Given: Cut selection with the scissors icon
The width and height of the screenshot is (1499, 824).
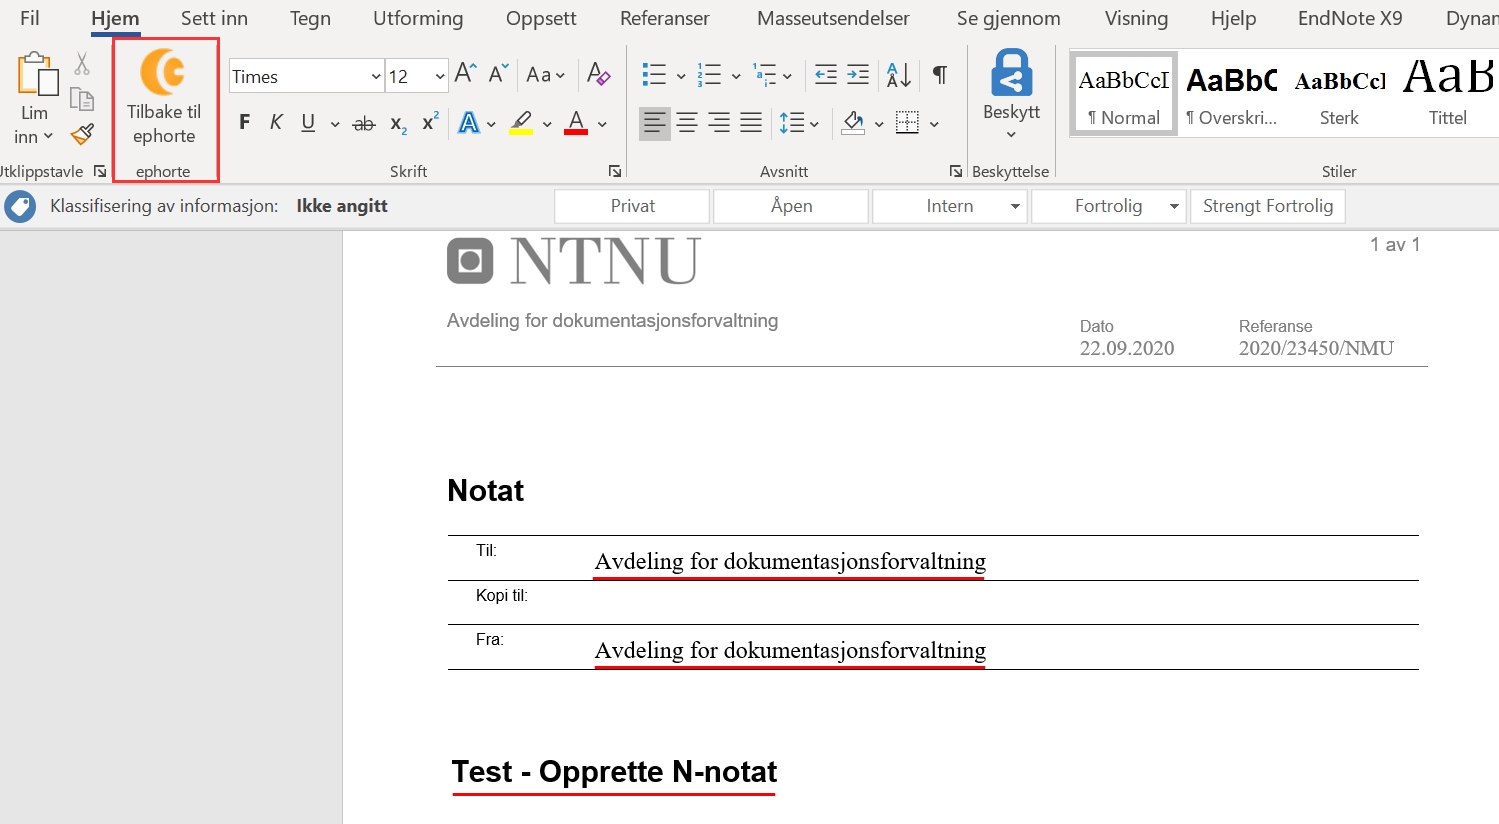Looking at the screenshot, I should pyautogui.click(x=82, y=64).
